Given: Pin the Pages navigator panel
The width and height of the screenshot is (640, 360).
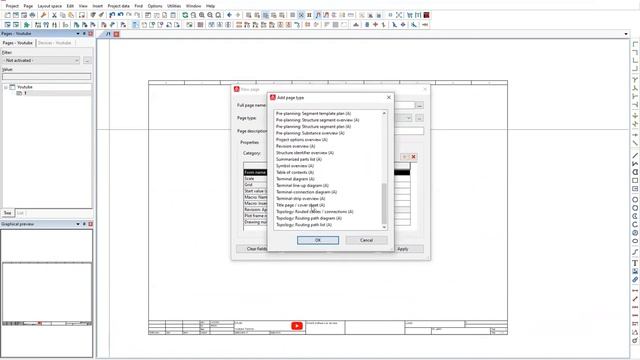Looking at the screenshot, I should point(84,33).
